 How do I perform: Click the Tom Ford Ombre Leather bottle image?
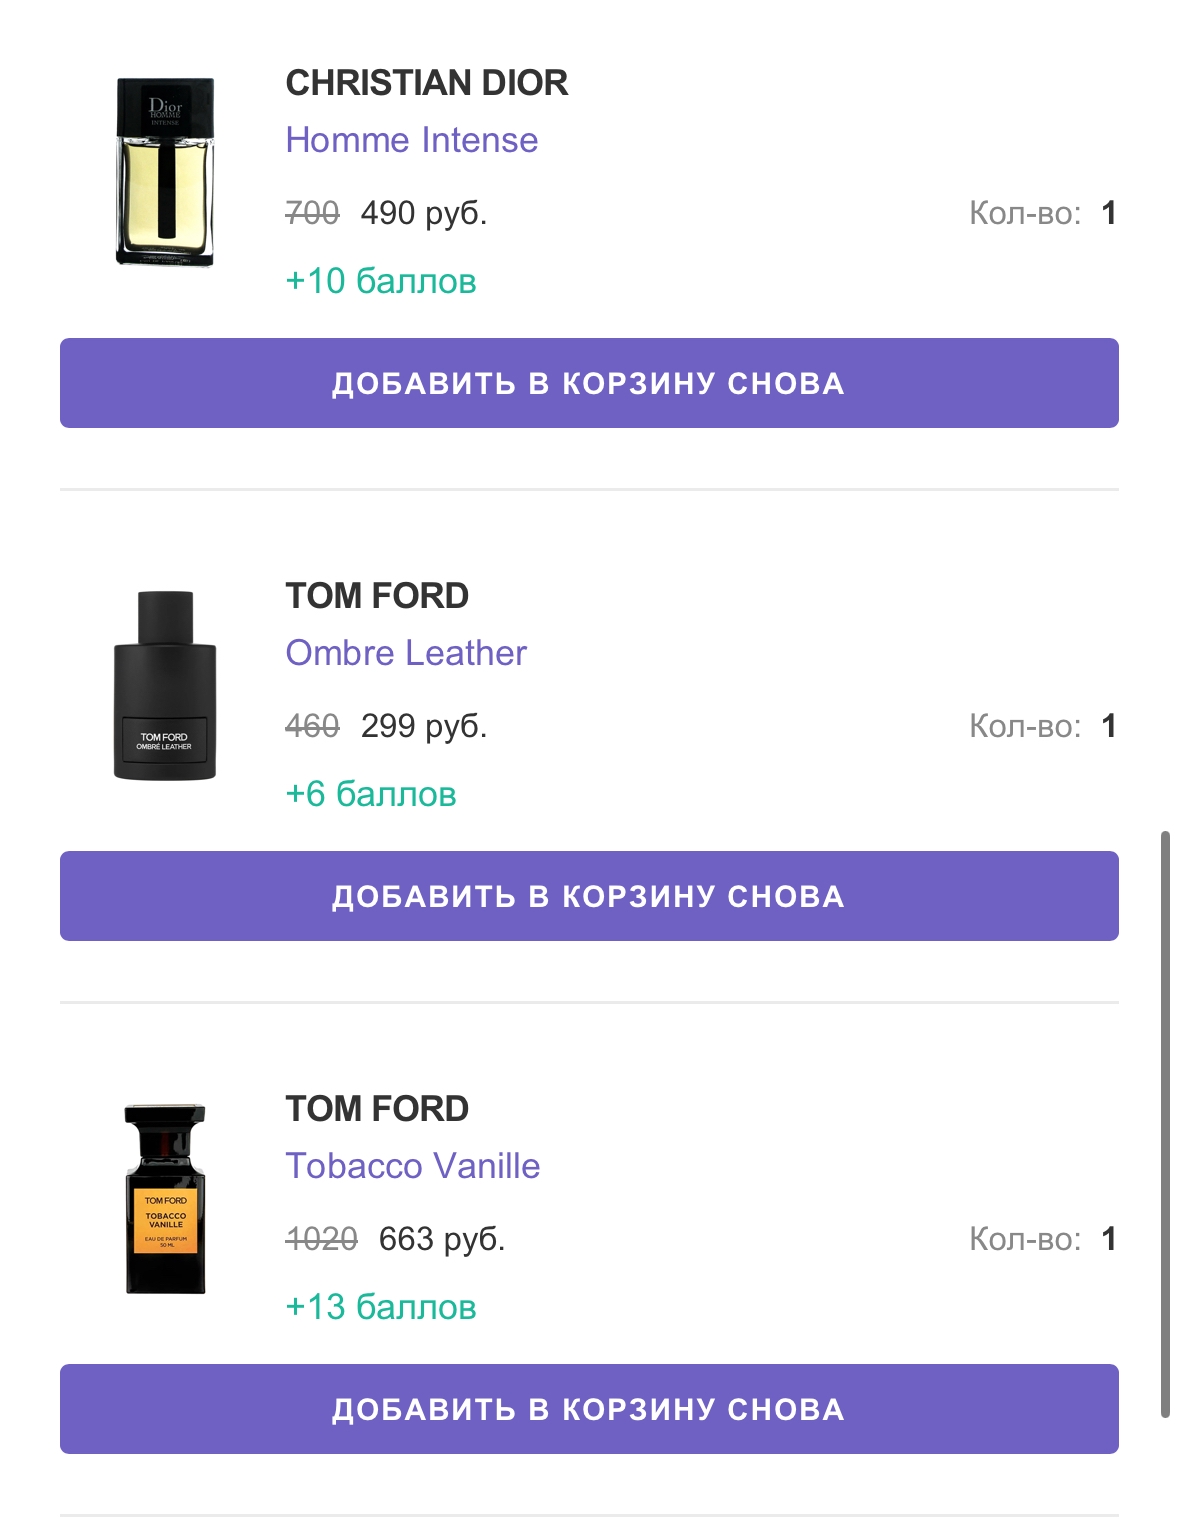pos(165,685)
